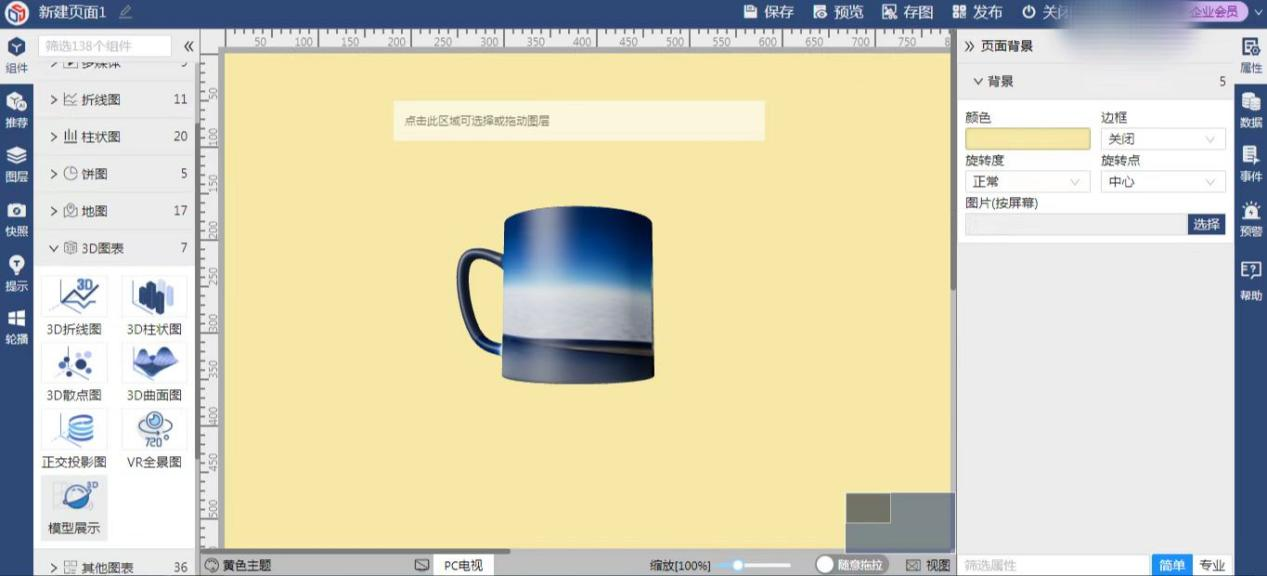
Task: Click 存图 to save as image
Action: (x=907, y=12)
